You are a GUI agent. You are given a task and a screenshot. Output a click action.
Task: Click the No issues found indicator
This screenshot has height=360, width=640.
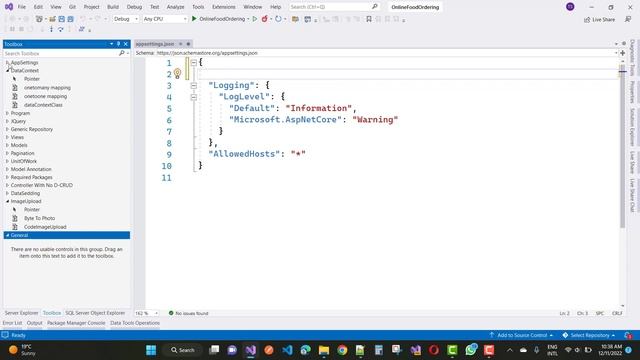188,313
